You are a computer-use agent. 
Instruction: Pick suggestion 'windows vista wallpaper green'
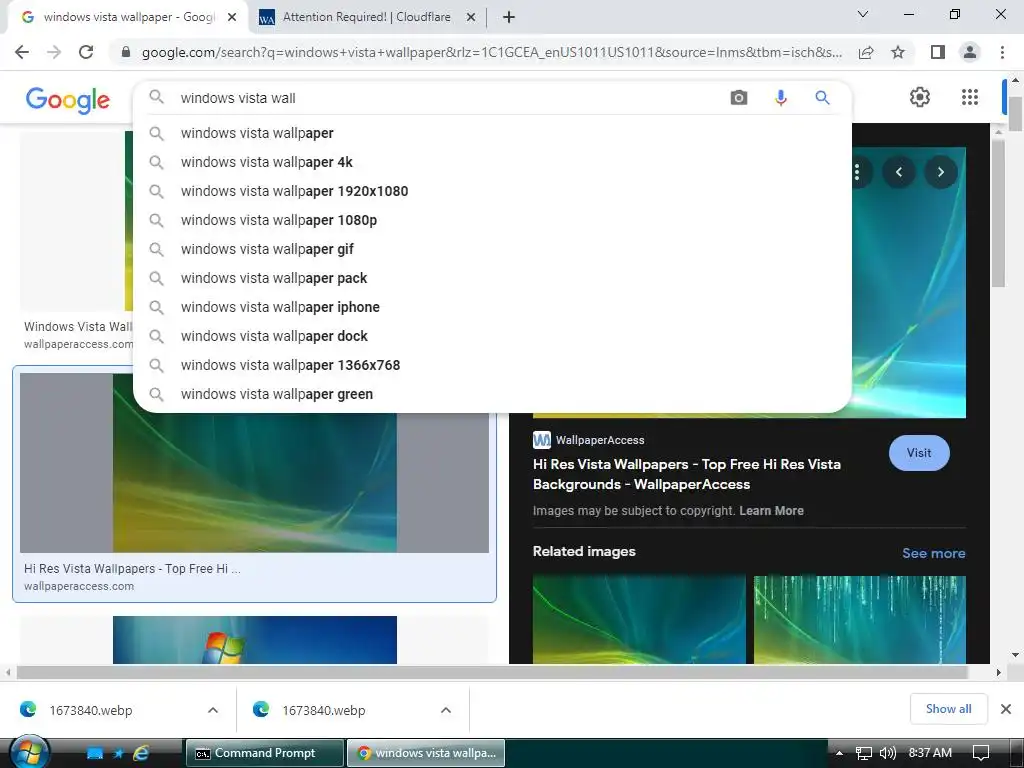[492, 394]
